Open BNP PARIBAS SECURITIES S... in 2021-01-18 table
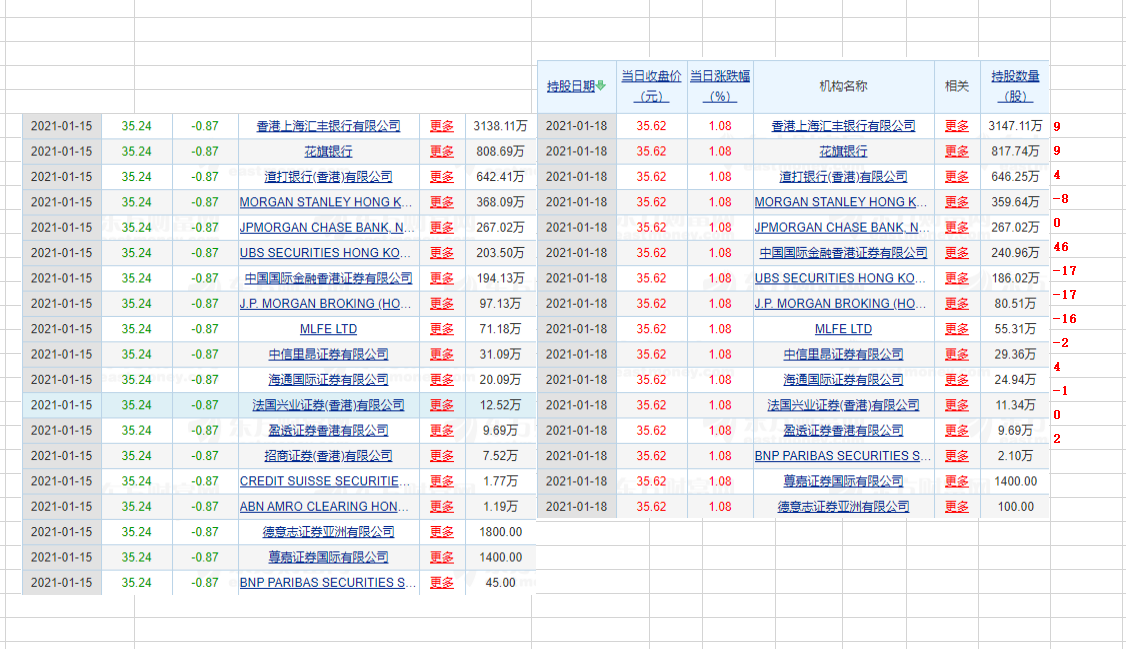1126x649 pixels. [x=842, y=456]
